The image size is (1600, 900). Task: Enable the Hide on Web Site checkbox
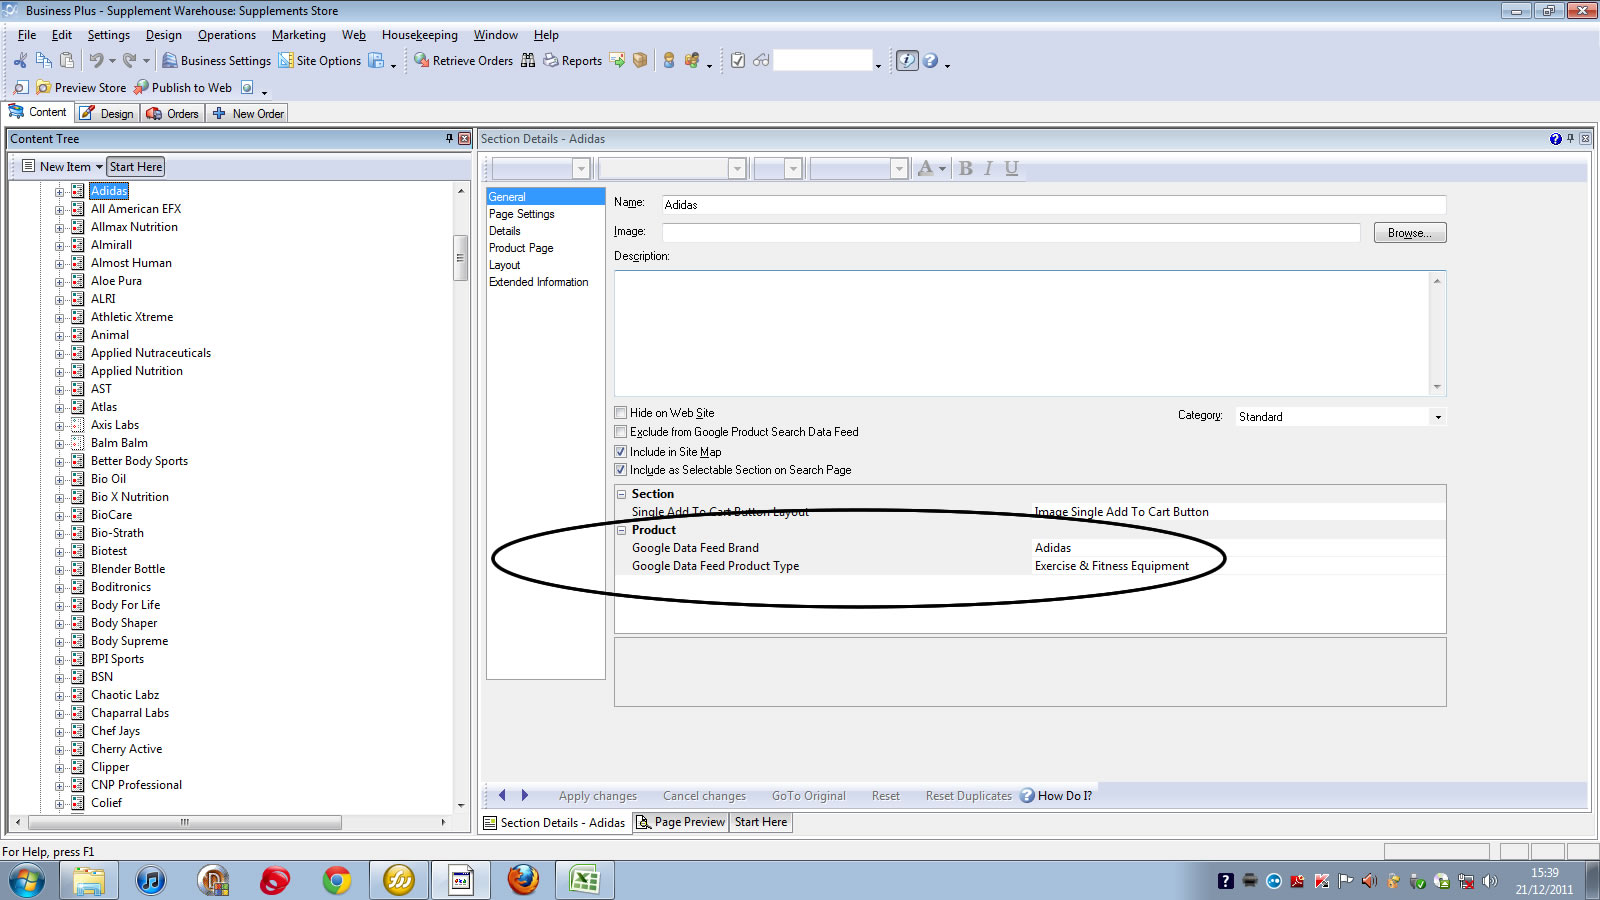(621, 413)
